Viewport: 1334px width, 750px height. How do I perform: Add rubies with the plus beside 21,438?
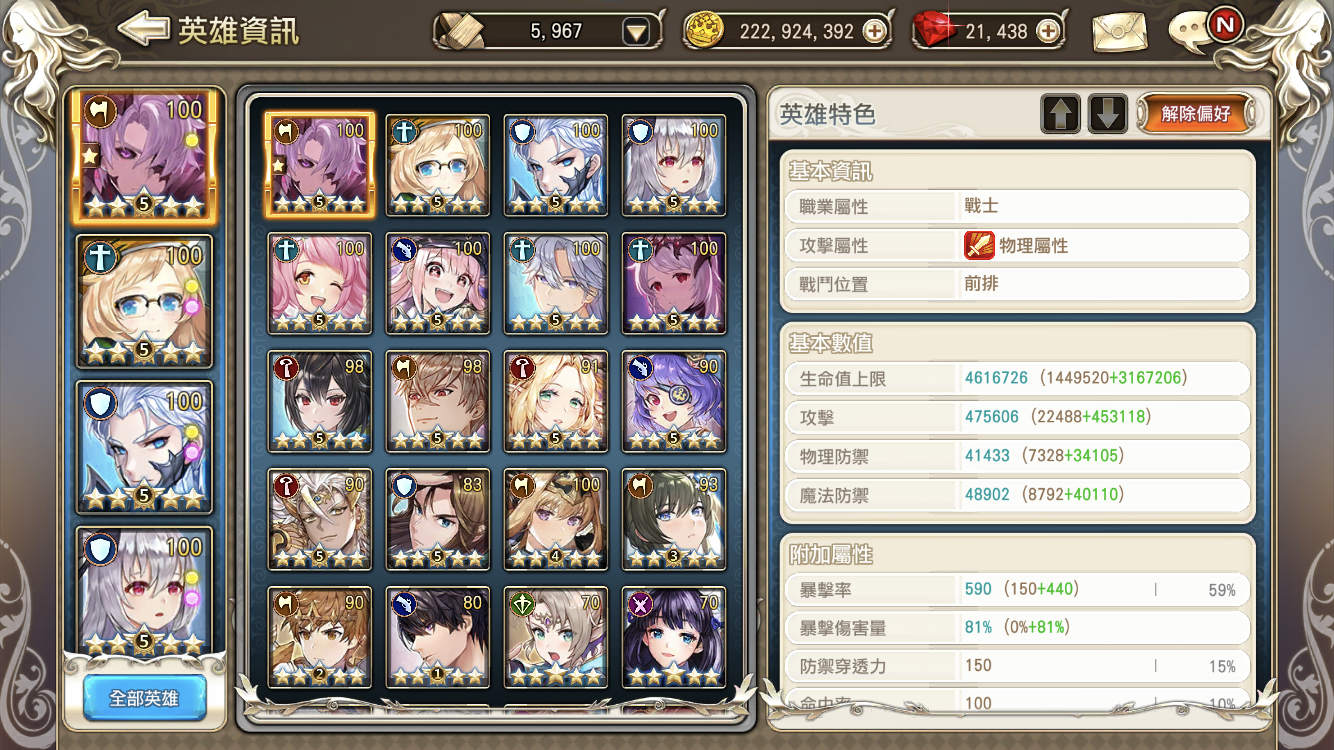pyautogui.click(x=1047, y=32)
